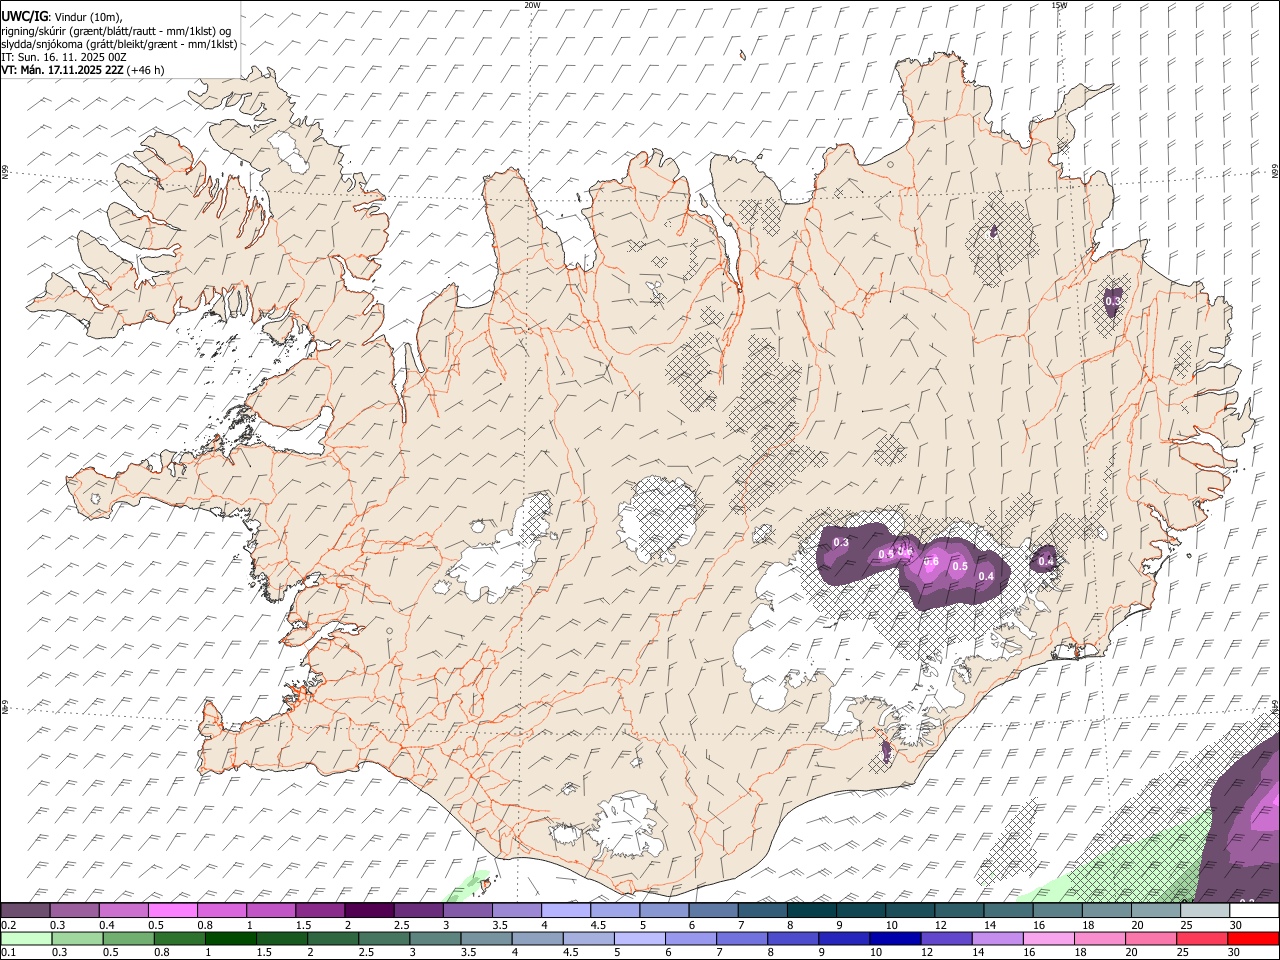Viewport: 1280px width, 960px height.
Task: Click the "UWC/IG: Vindur (10m)" title line
Action: click(61, 16)
